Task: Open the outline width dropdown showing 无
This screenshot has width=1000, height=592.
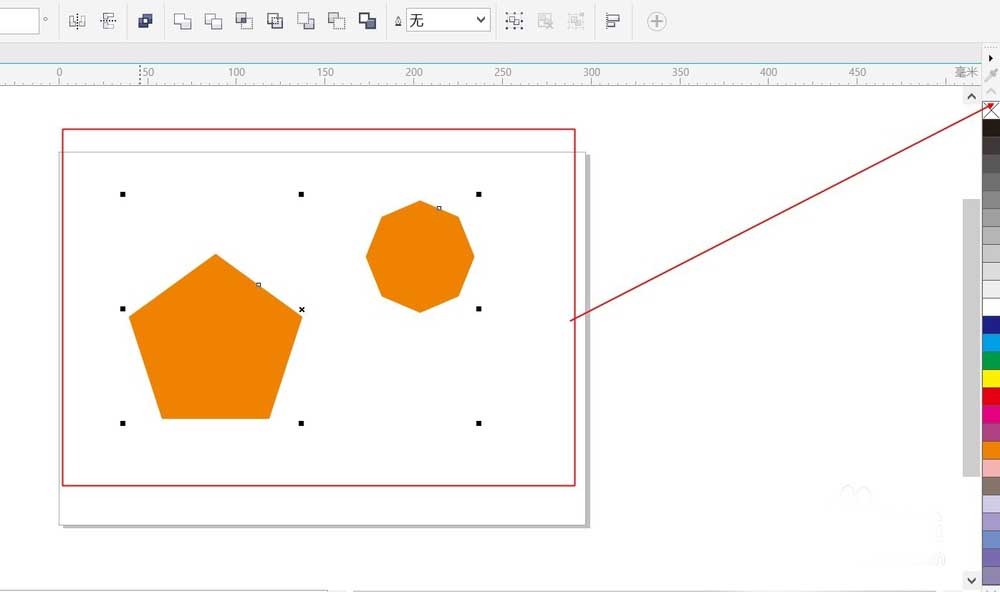Action: (x=448, y=20)
